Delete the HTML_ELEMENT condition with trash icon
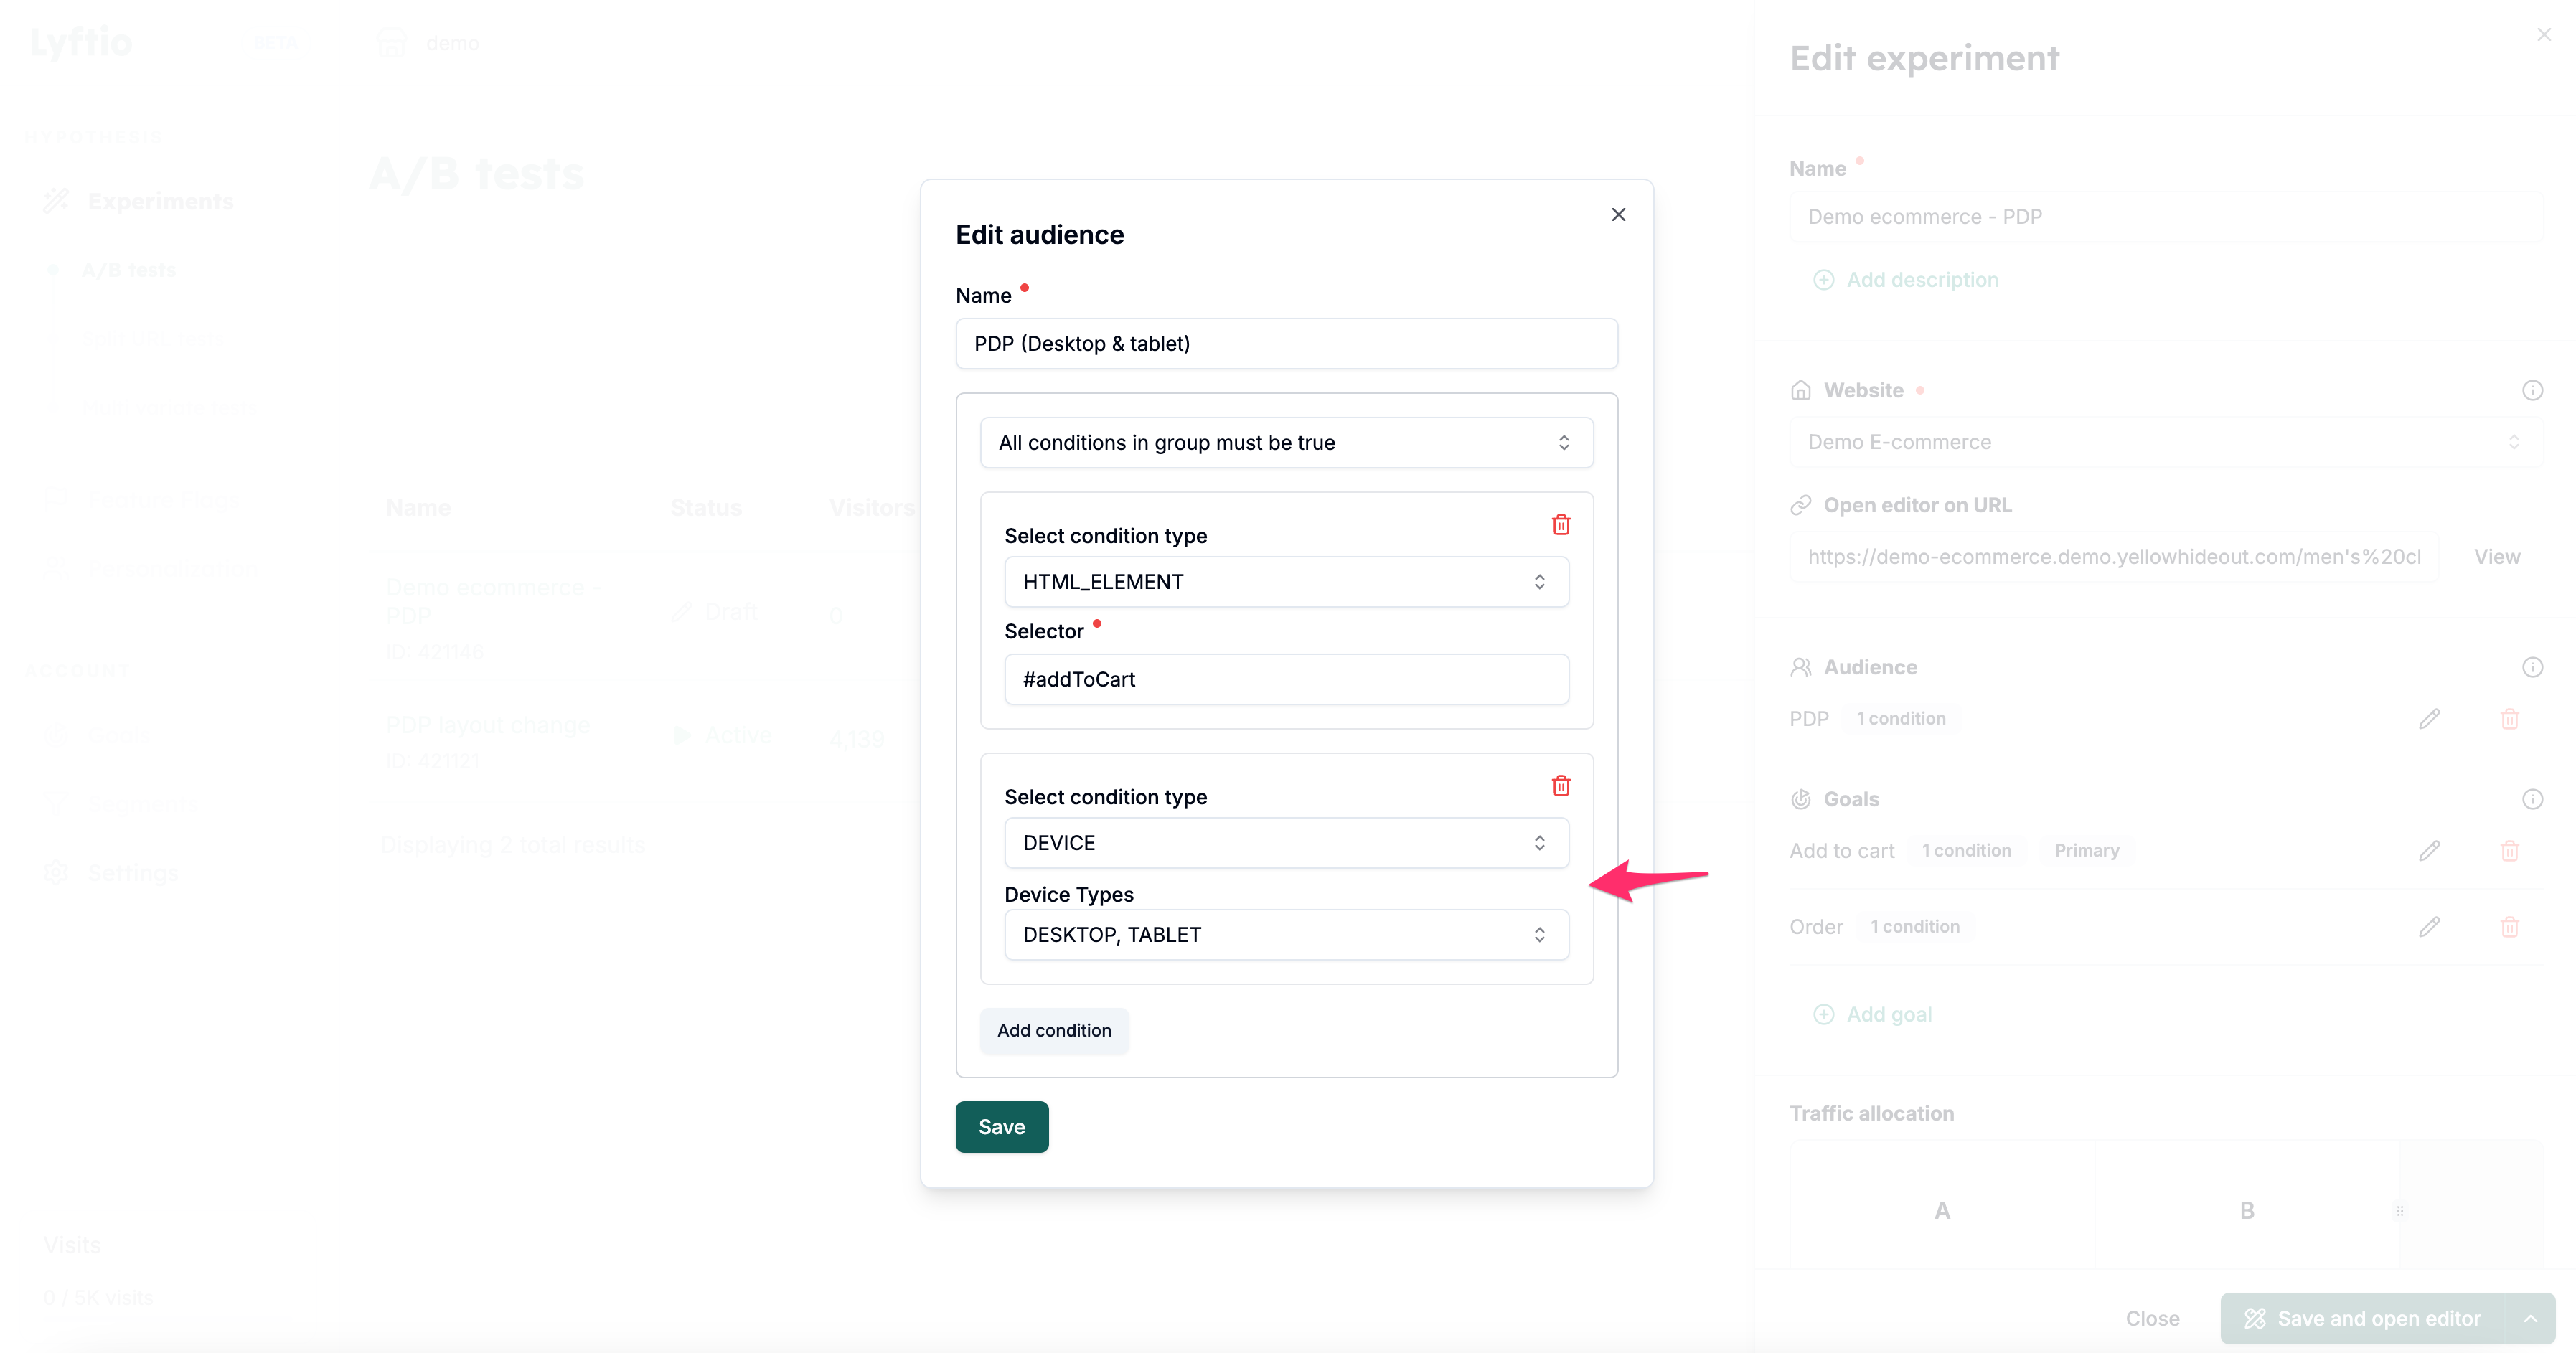 click(x=1560, y=524)
